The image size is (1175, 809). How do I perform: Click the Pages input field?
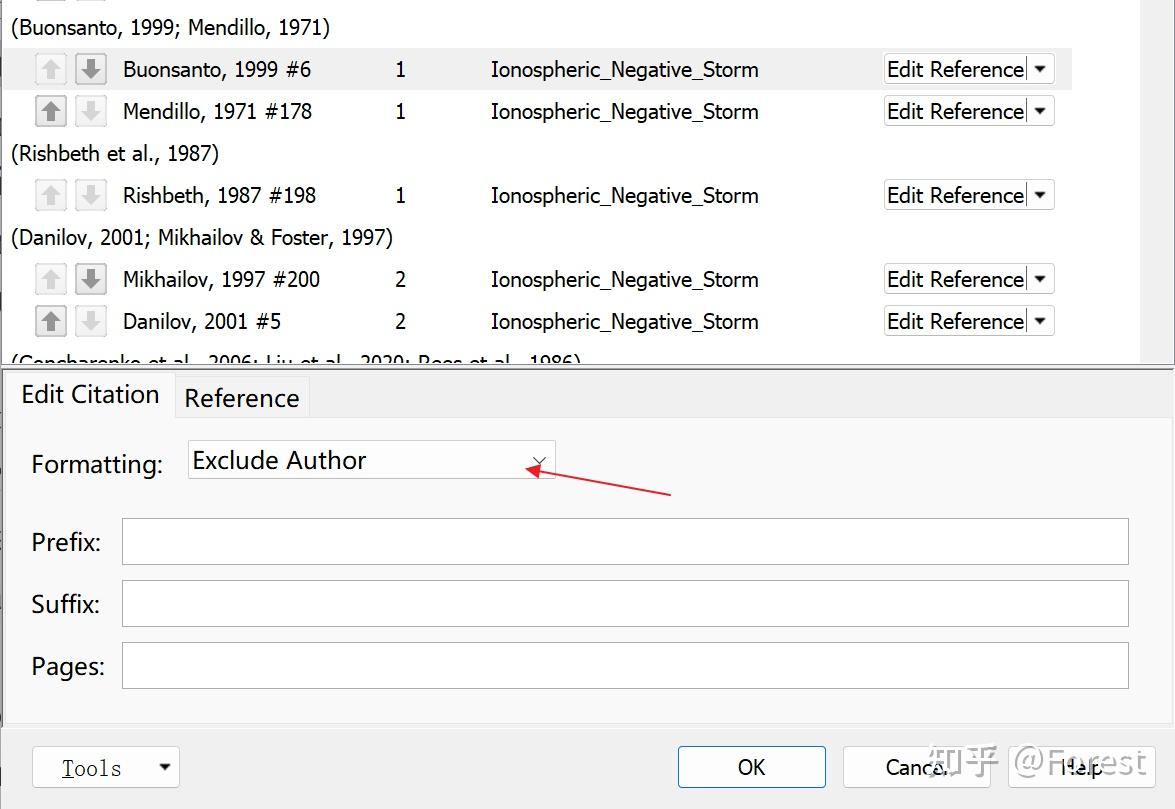625,666
